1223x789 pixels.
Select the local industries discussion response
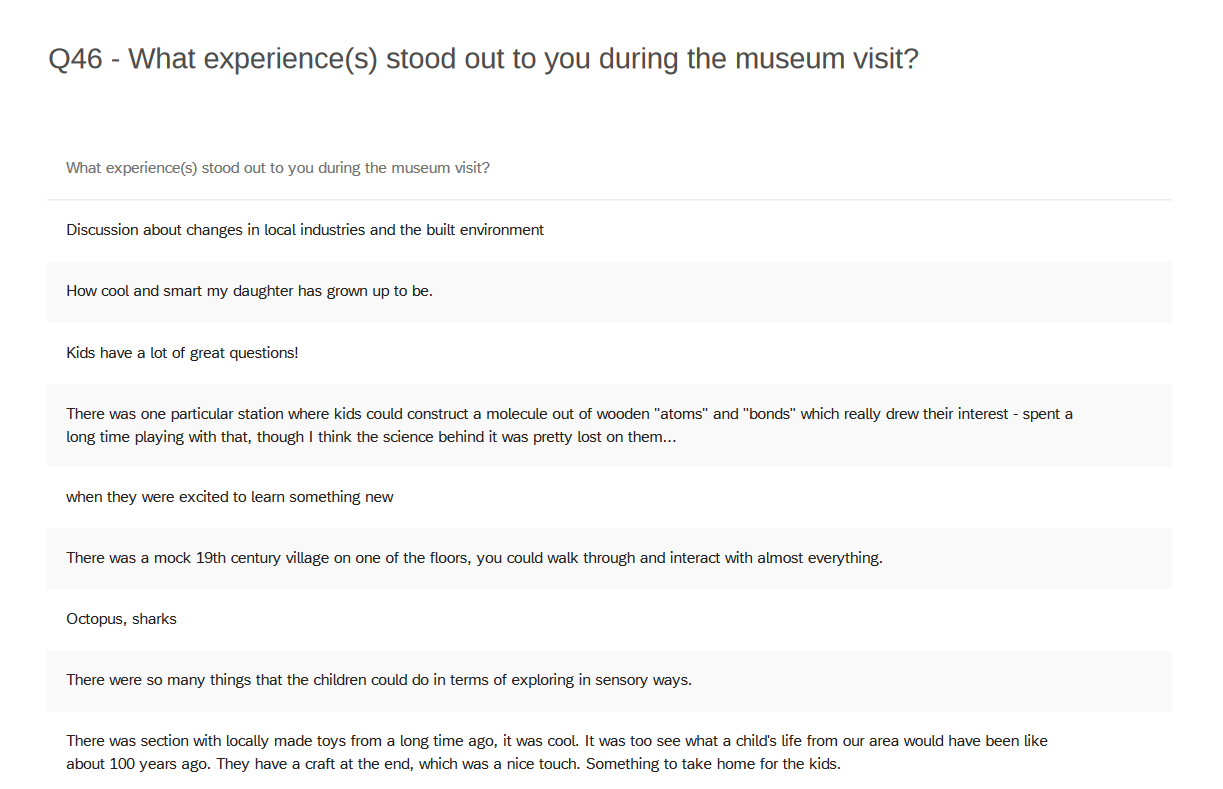[x=305, y=230]
